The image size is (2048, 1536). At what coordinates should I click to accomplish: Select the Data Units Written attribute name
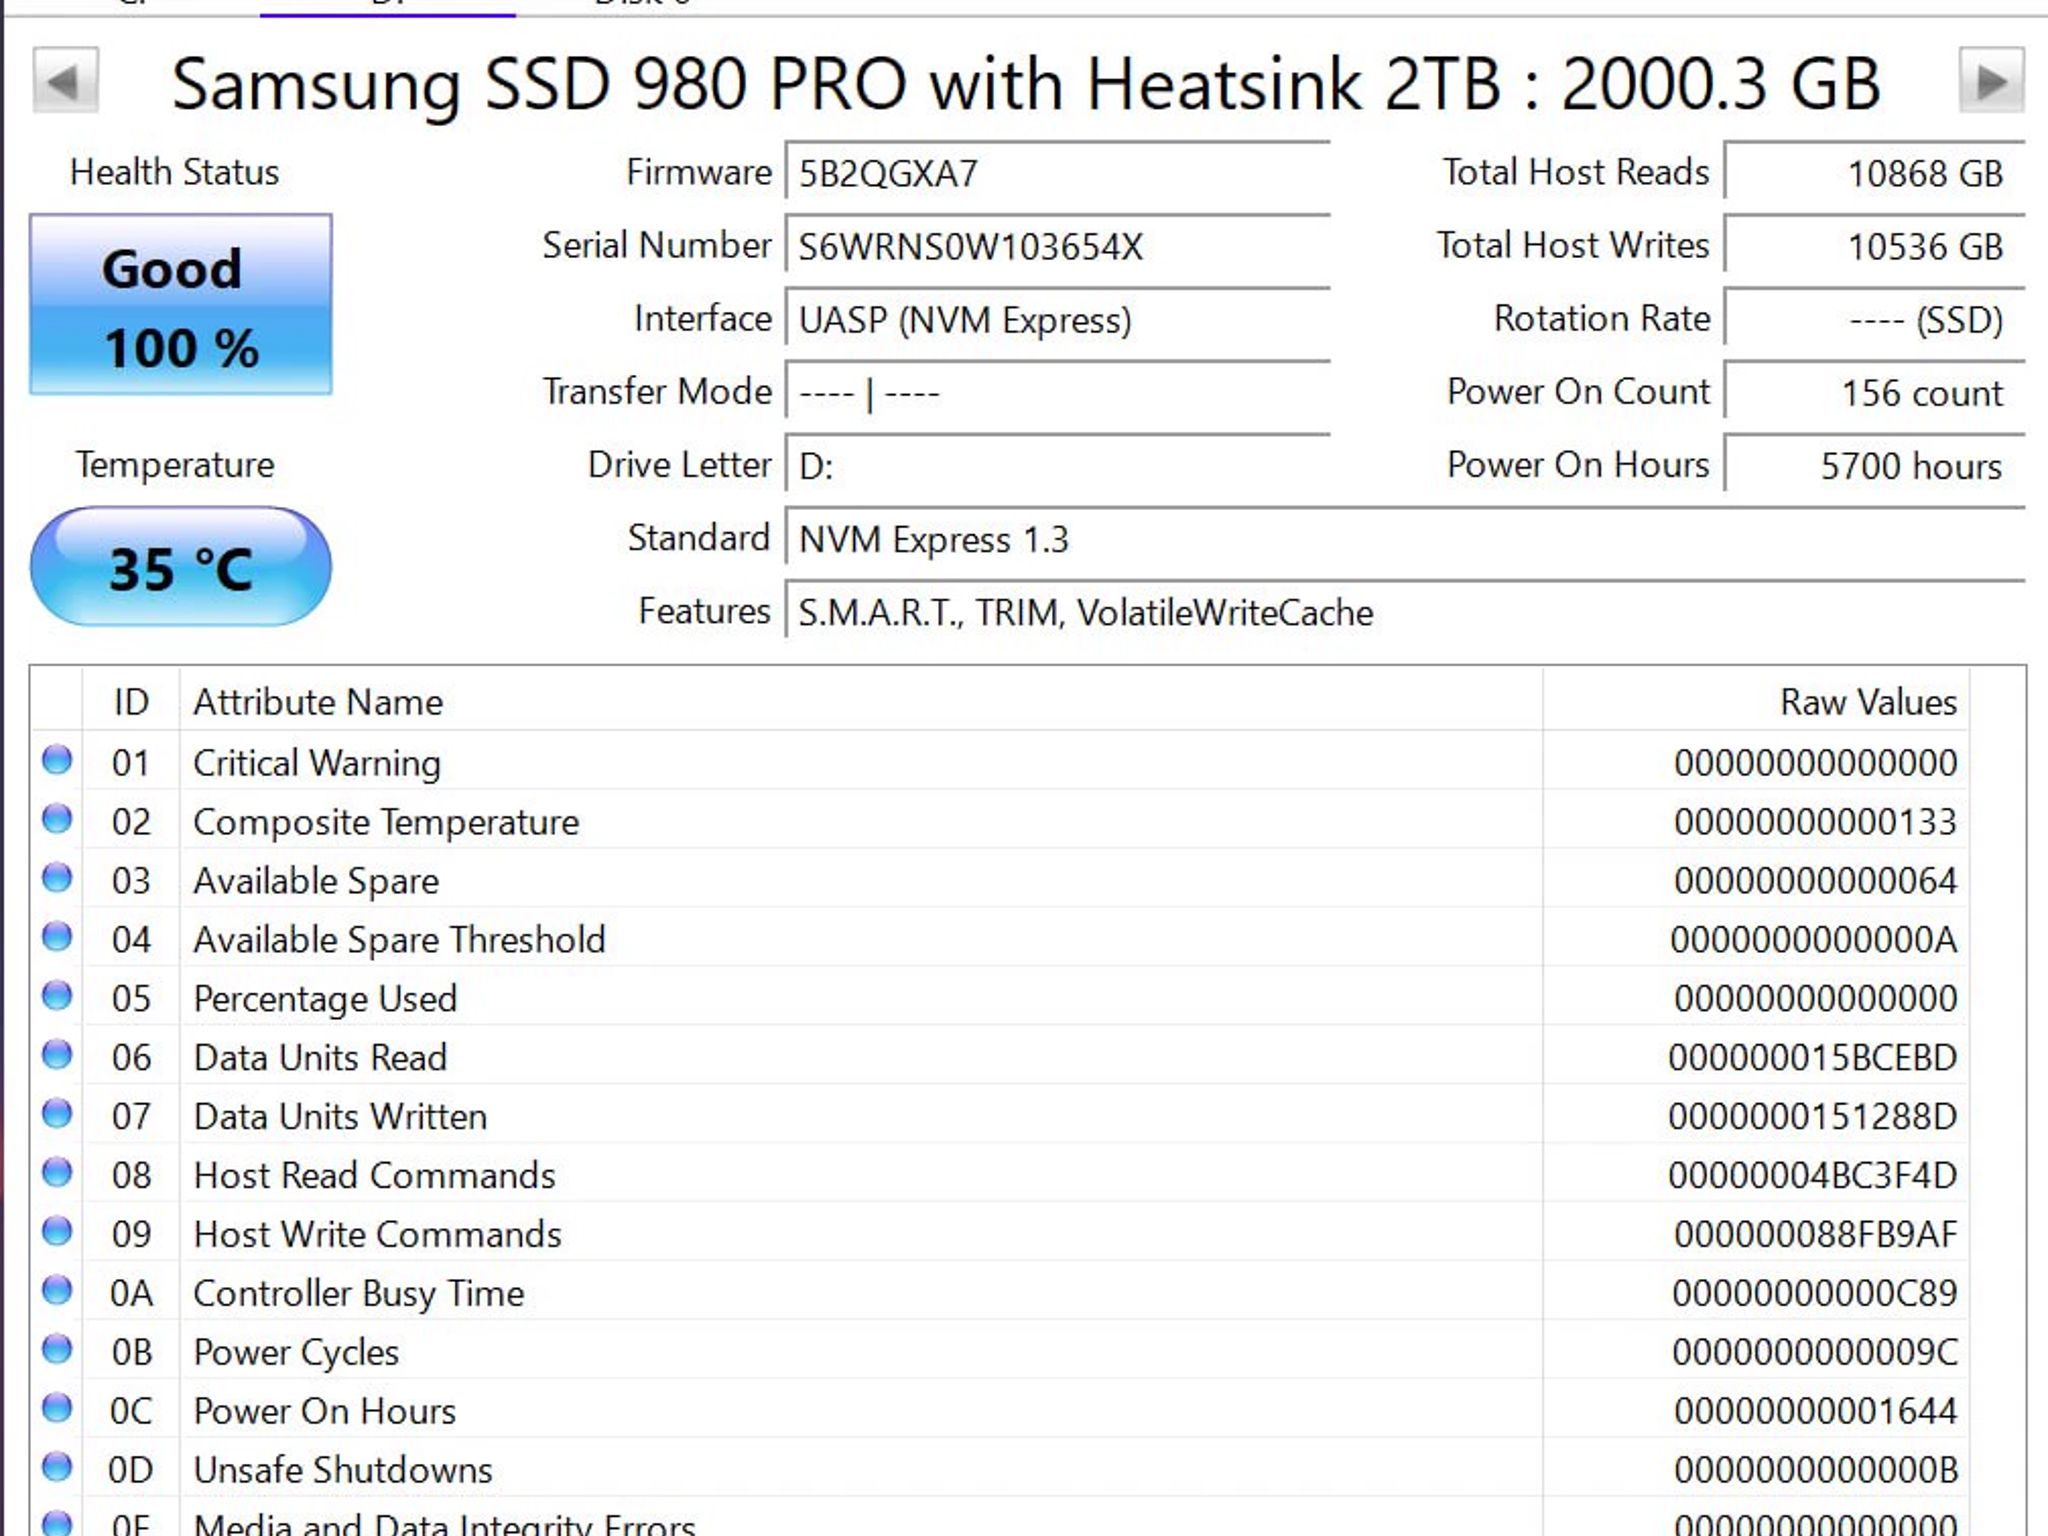[340, 1117]
